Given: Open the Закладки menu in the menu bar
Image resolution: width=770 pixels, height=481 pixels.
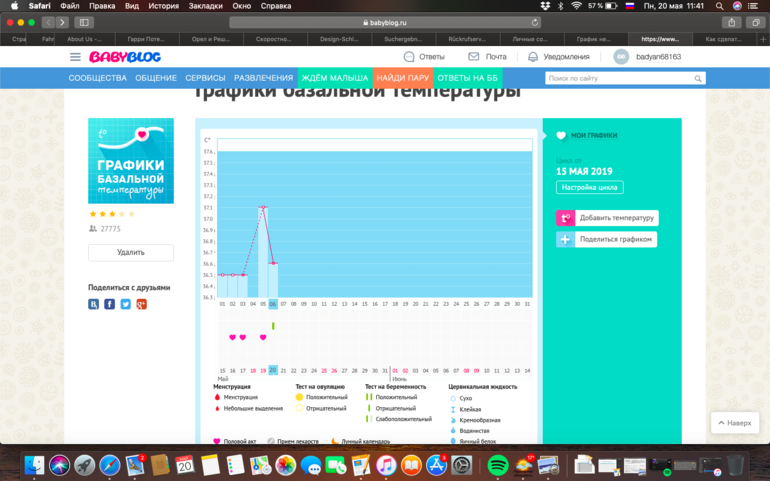Looking at the screenshot, I should click(x=205, y=6).
